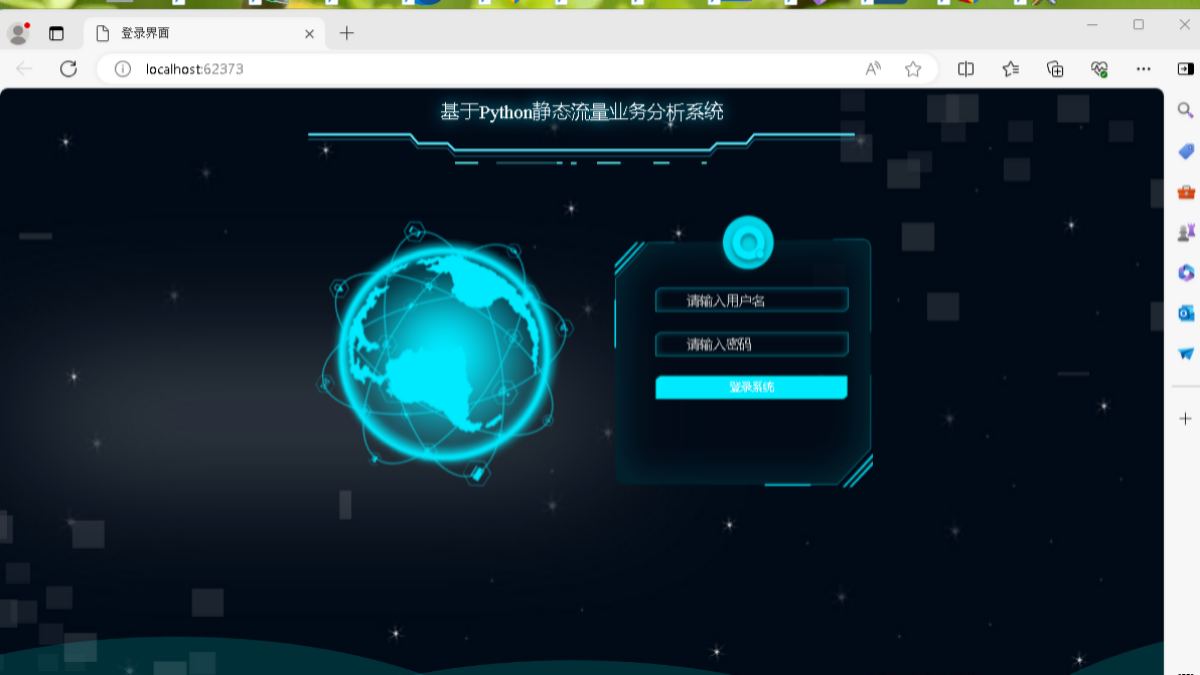Open Games in the sidebar

pyautogui.click(x=1185, y=230)
